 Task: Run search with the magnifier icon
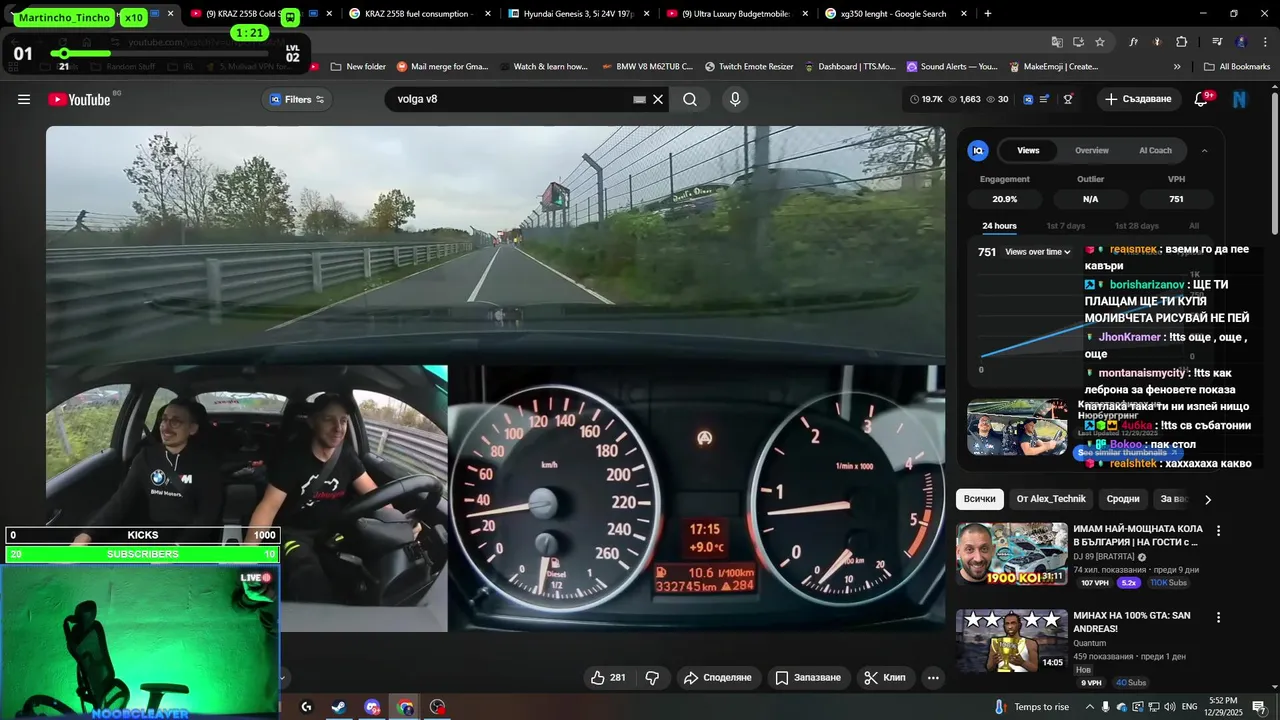click(690, 99)
